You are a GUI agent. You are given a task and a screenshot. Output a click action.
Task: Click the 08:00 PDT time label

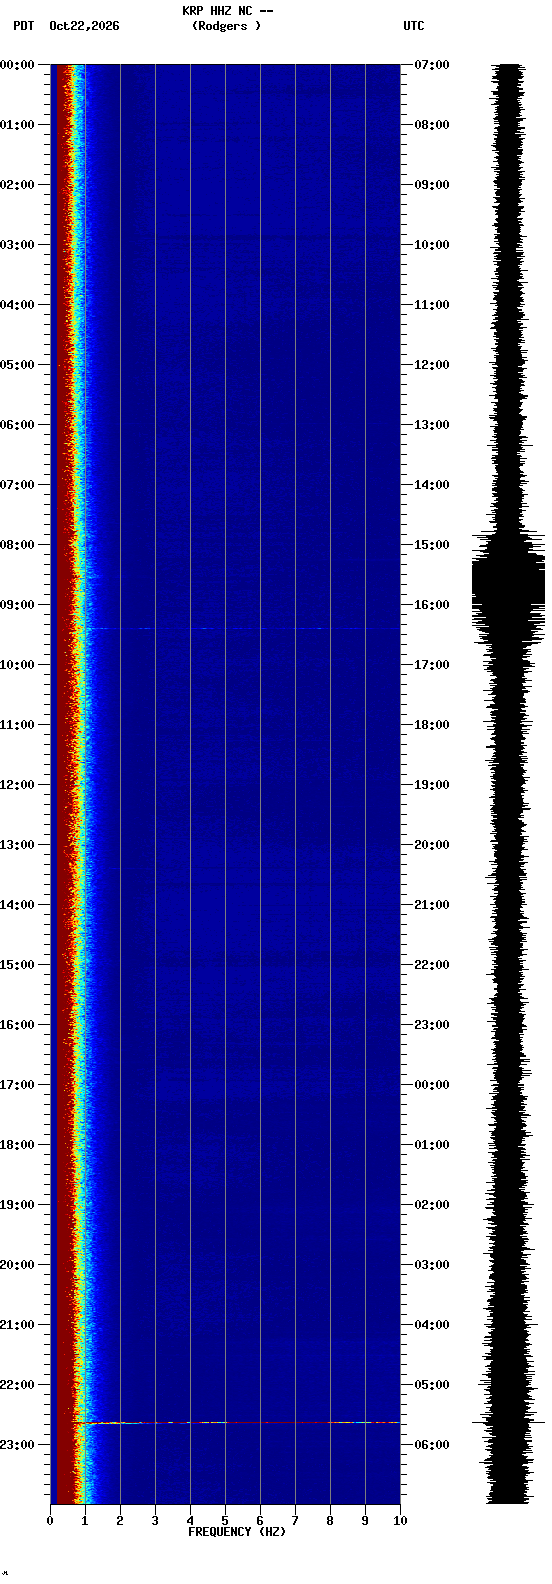point(17,545)
